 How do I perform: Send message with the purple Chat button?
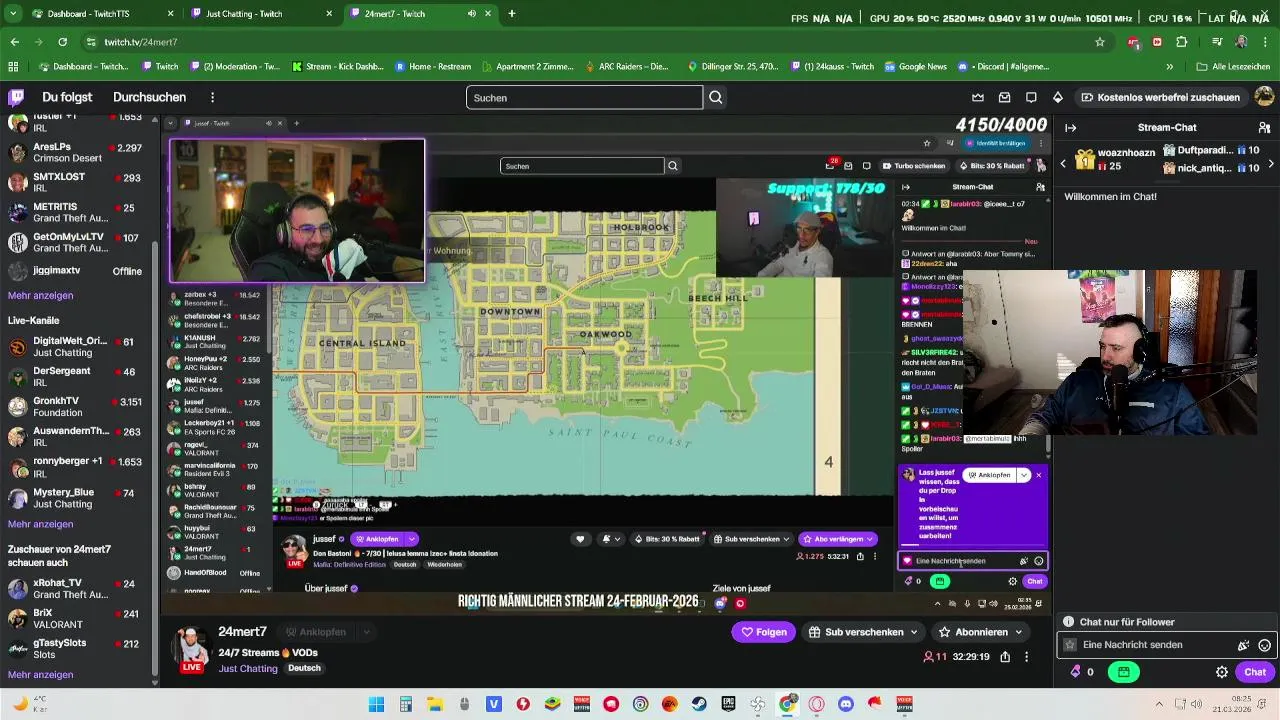point(1255,672)
